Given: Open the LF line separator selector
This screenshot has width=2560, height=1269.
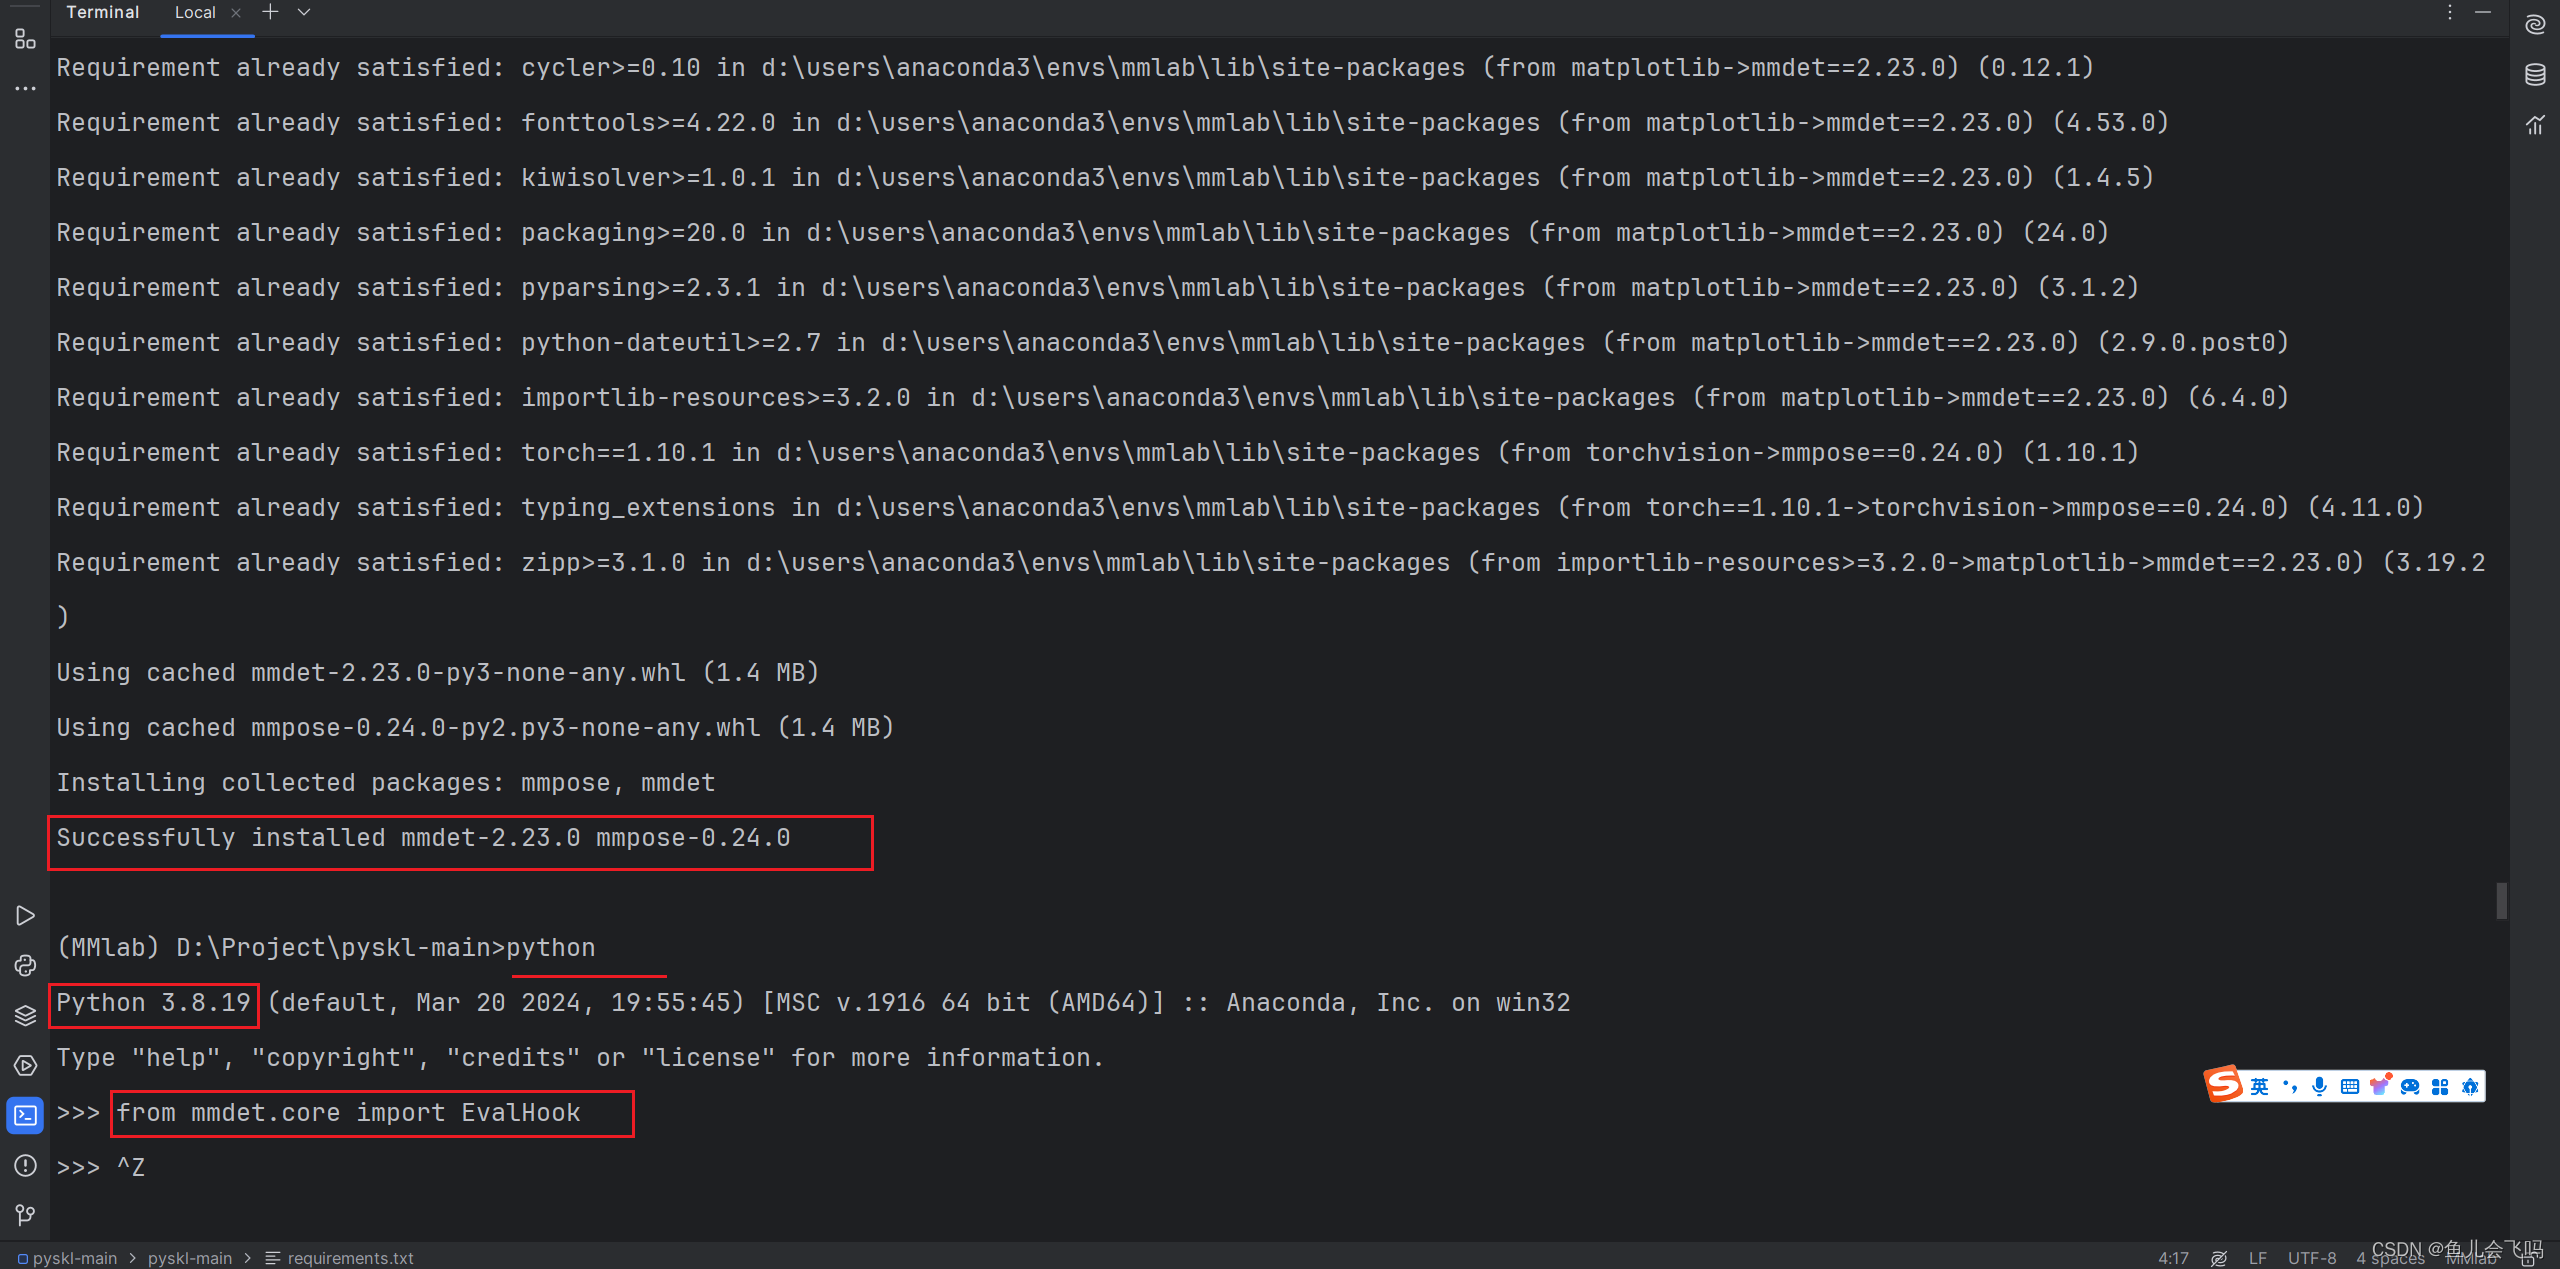Looking at the screenshot, I should pos(2259,1257).
